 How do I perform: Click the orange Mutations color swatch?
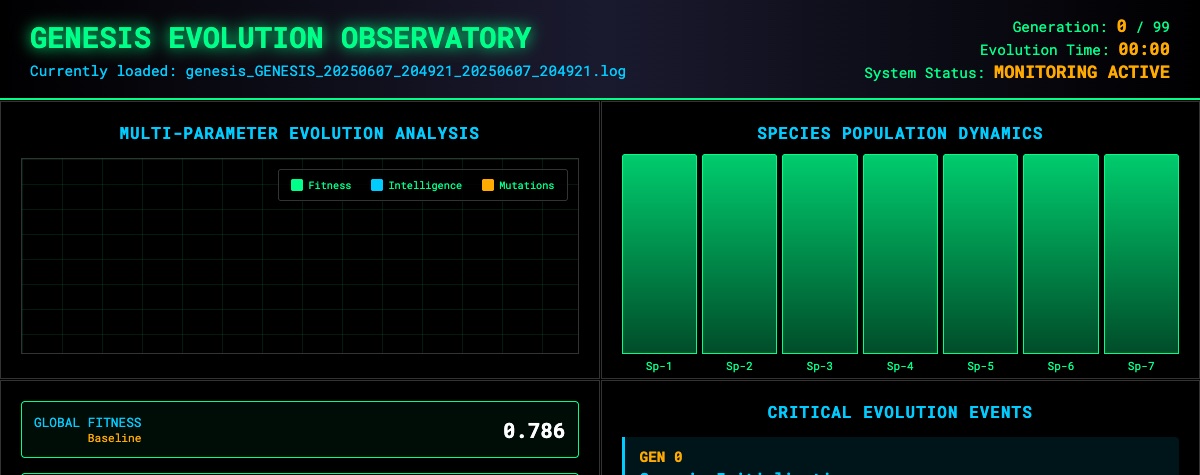pyautogui.click(x=488, y=185)
